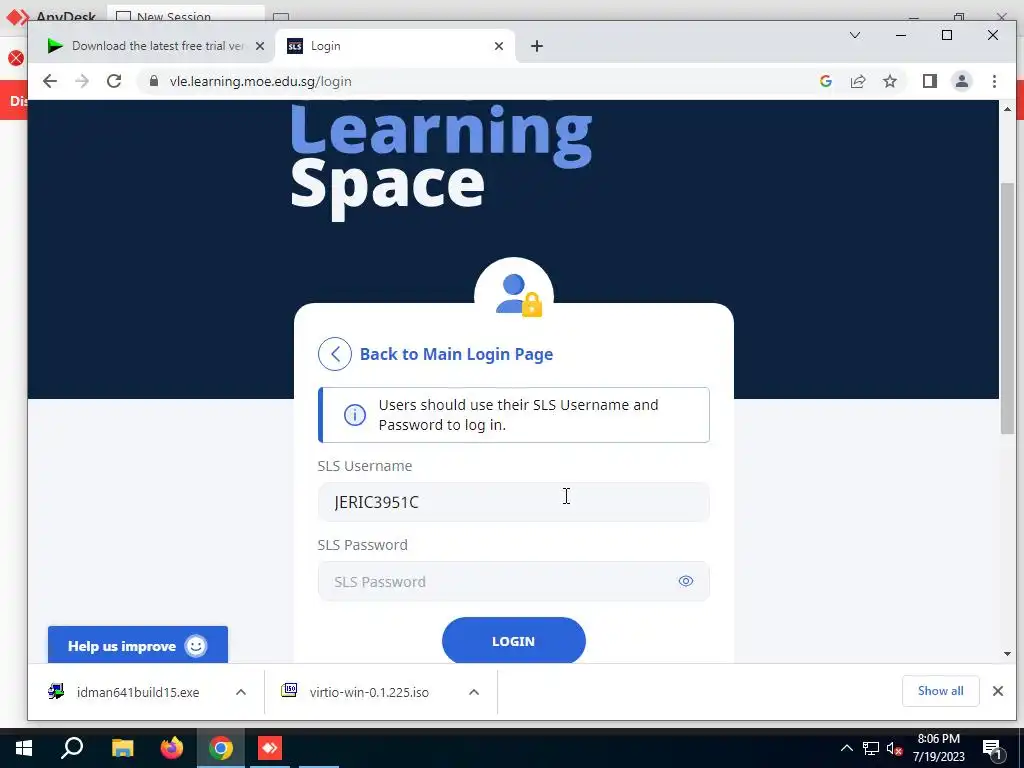The width and height of the screenshot is (1024, 768).
Task: Share this page via share icon
Action: (857, 81)
